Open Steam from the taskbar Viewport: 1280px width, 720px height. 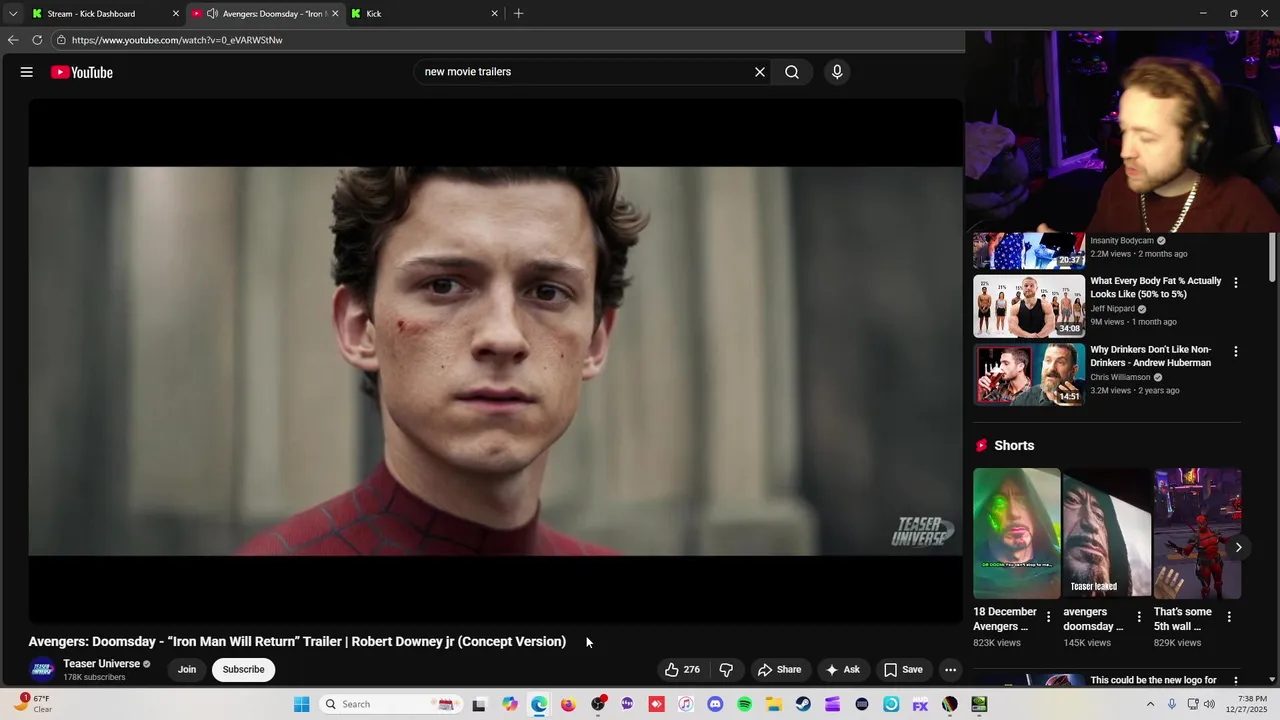(803, 704)
